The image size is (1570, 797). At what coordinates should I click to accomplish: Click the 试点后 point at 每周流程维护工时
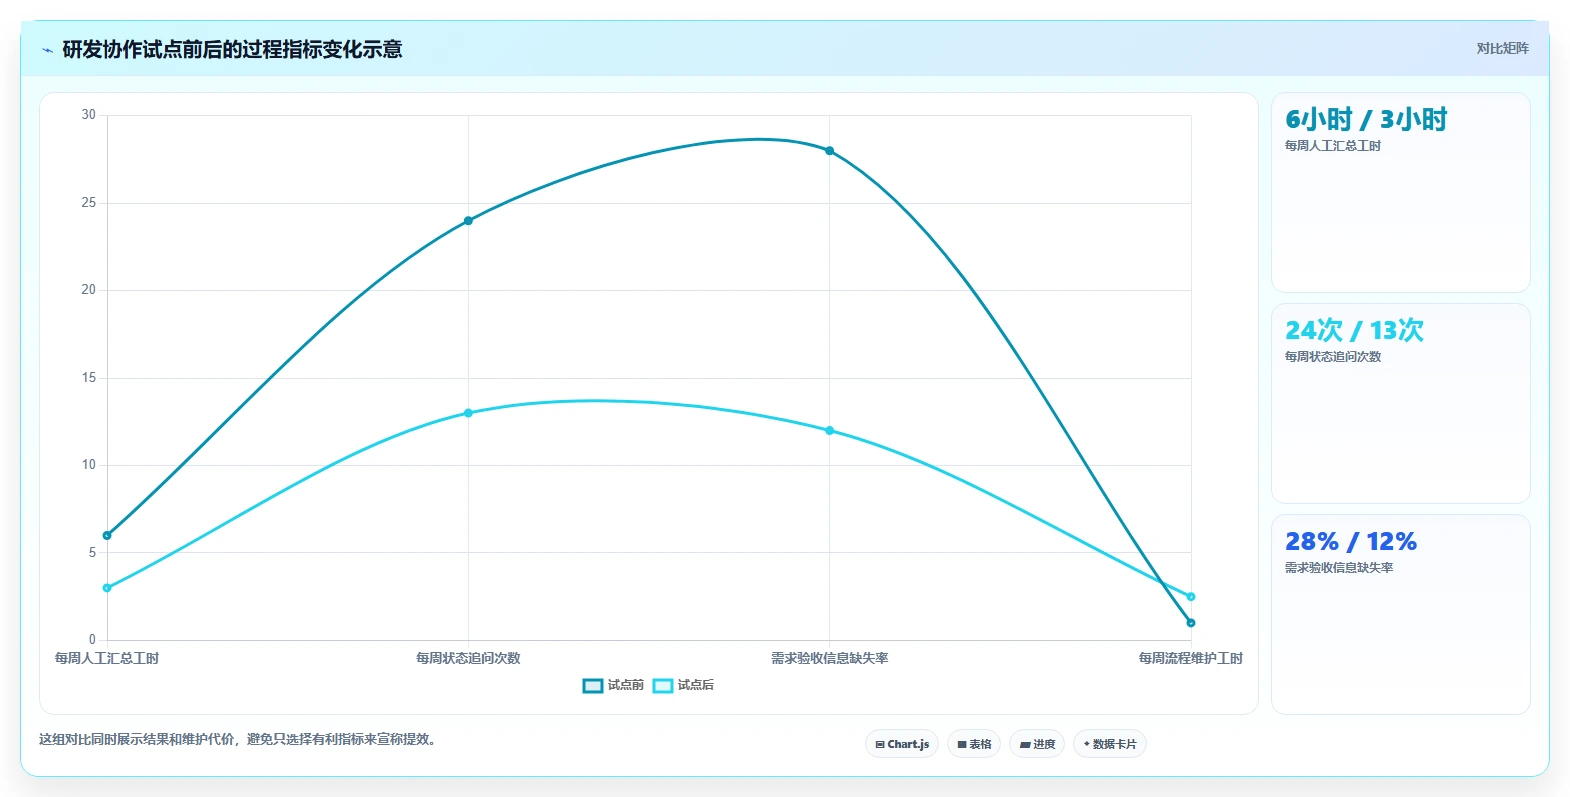1191,597
